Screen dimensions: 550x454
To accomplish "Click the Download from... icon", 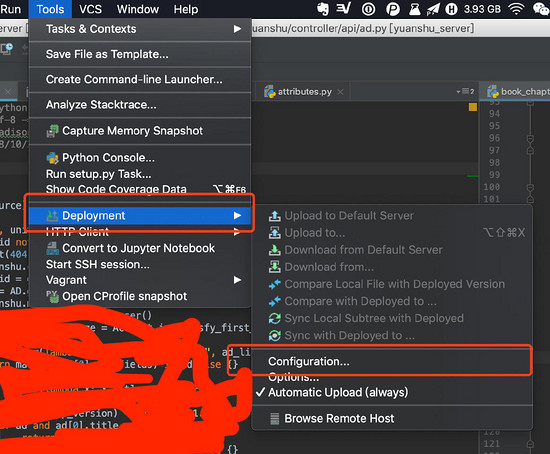I will pyautogui.click(x=275, y=267).
